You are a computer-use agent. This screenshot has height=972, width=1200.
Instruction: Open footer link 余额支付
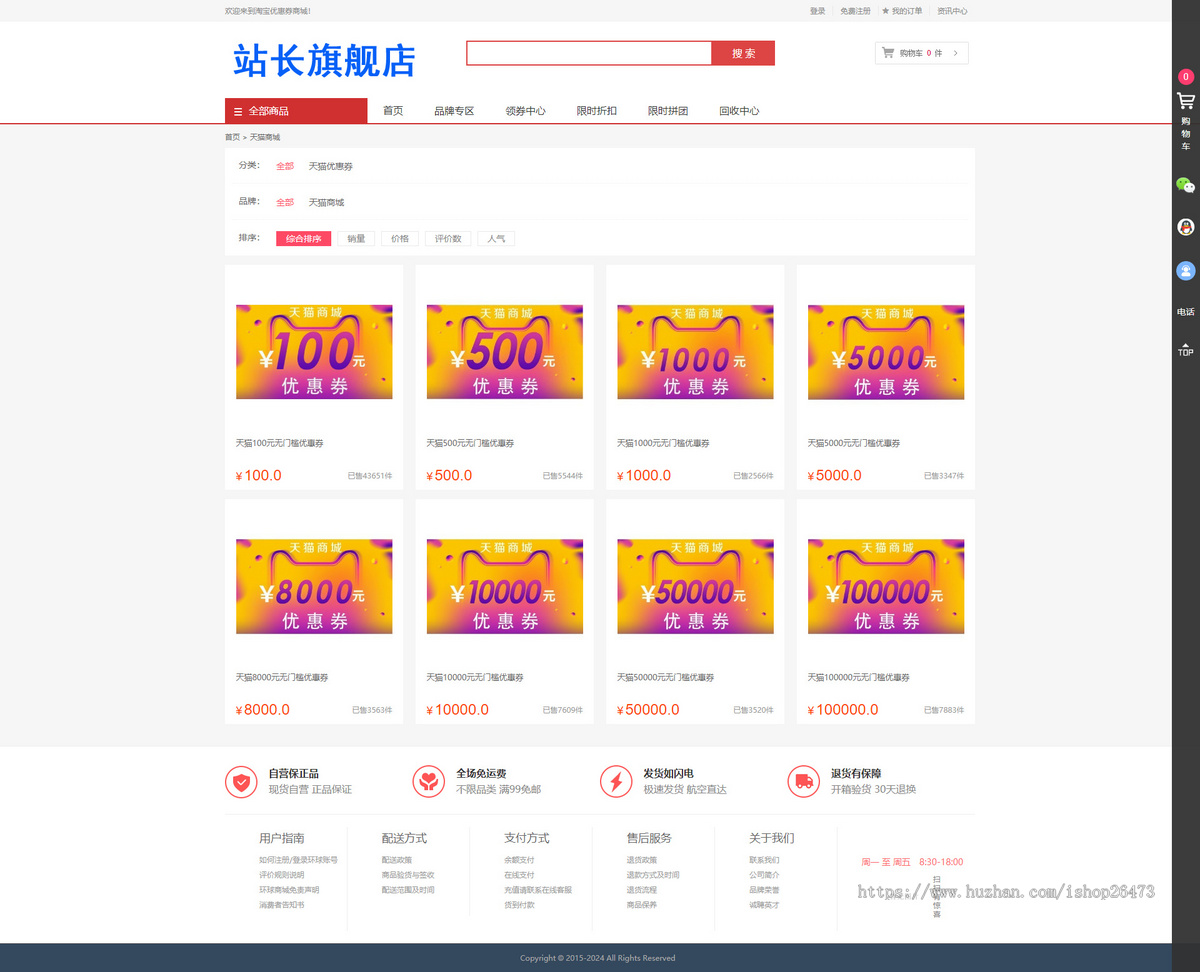pos(519,860)
